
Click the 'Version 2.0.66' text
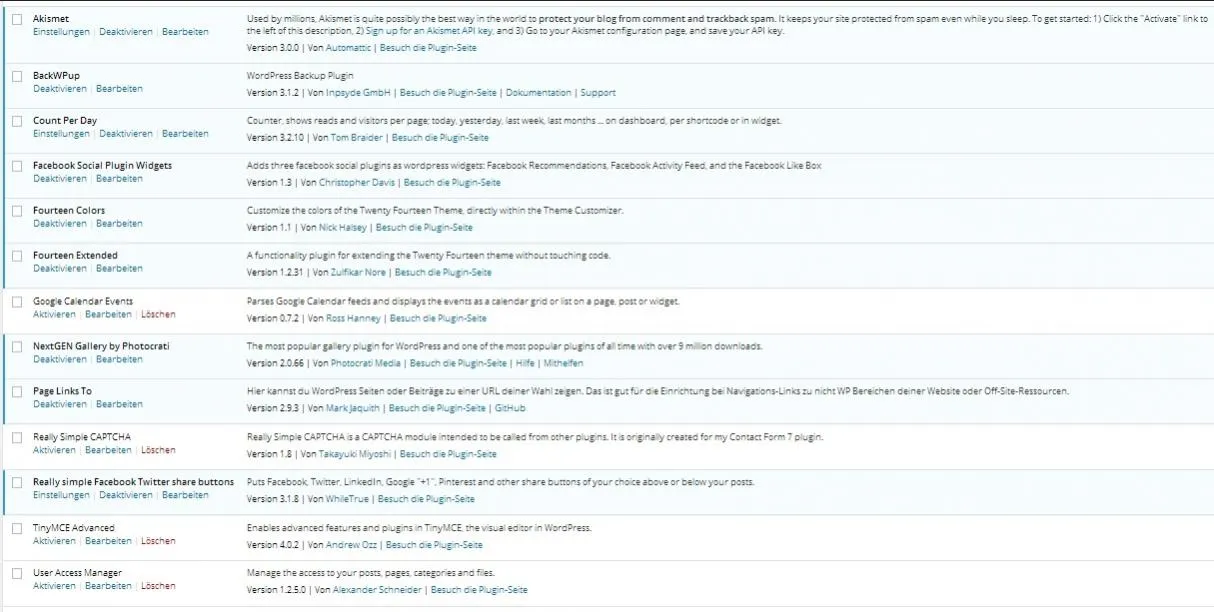pos(276,364)
